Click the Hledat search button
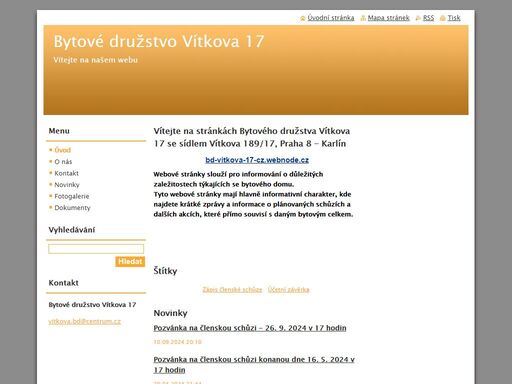This screenshot has height=384, width=512. (130, 262)
